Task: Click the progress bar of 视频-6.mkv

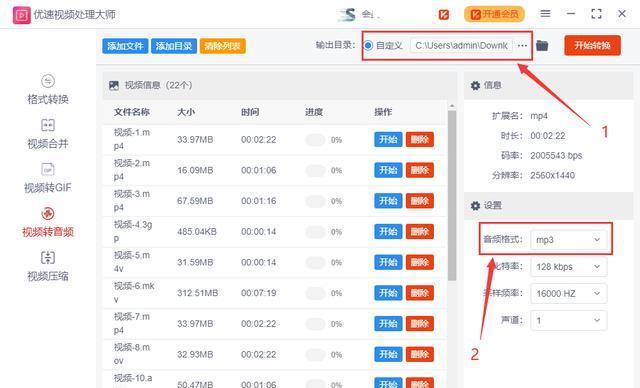Action: [x=315, y=293]
